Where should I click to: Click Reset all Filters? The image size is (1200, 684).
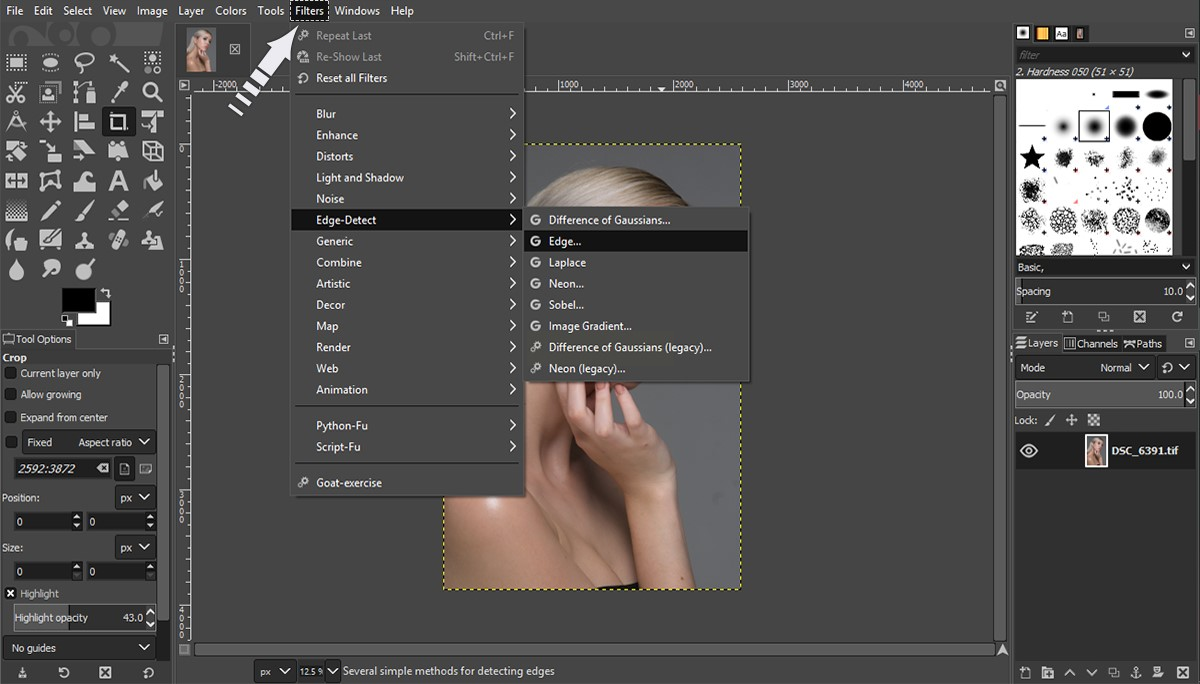351,78
